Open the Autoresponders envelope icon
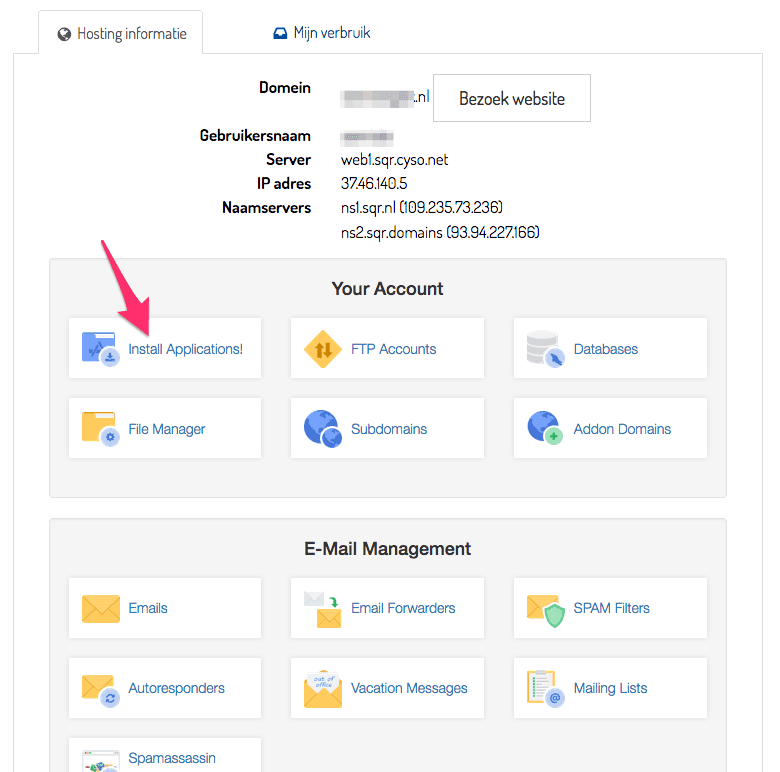The image size is (780, 772). click(x=100, y=688)
